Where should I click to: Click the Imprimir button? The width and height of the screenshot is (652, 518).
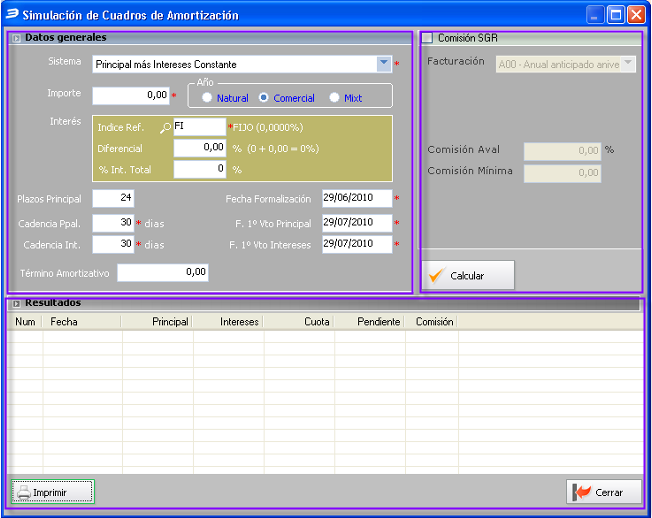[x=52, y=492]
